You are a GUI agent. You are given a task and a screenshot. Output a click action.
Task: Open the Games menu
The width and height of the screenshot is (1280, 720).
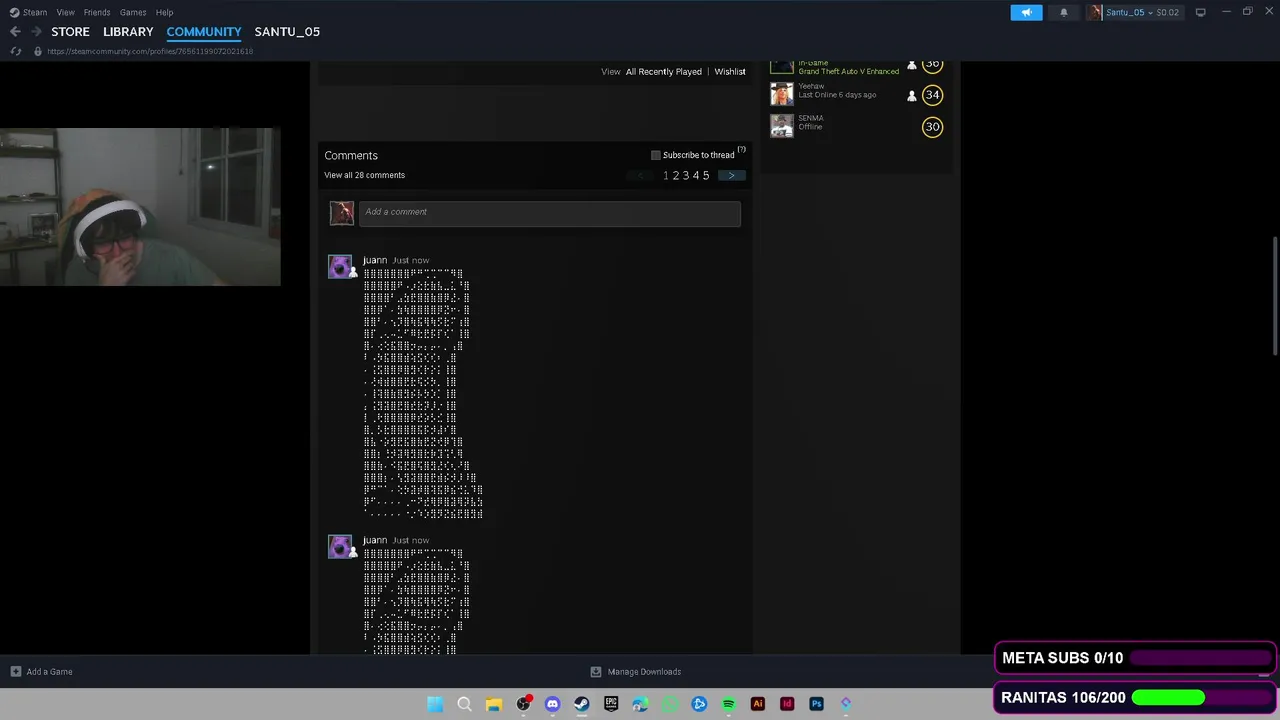[133, 12]
